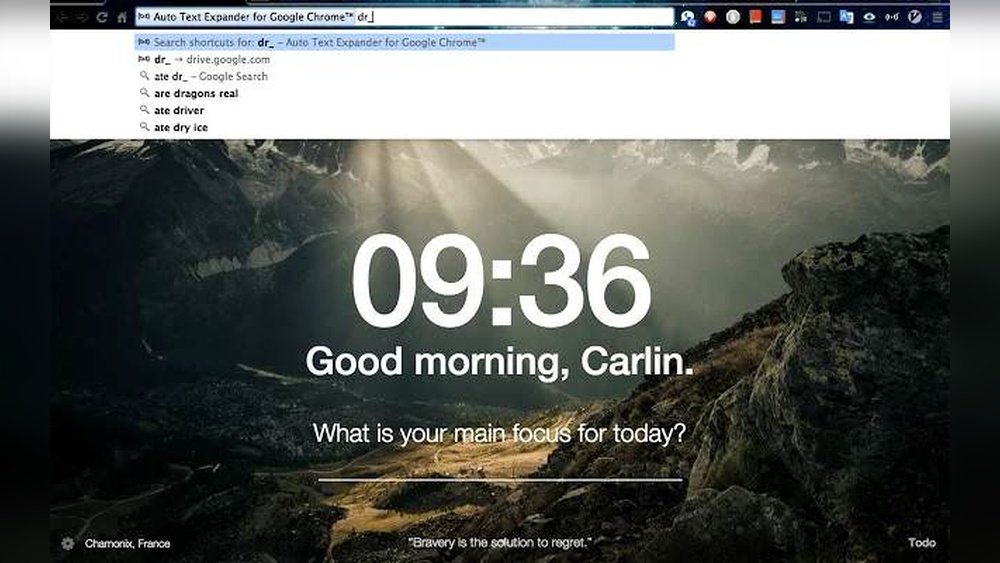The width and height of the screenshot is (1000, 563).
Task: Select 'ate dr_ – Google Search' suggestion
Action: (404, 76)
